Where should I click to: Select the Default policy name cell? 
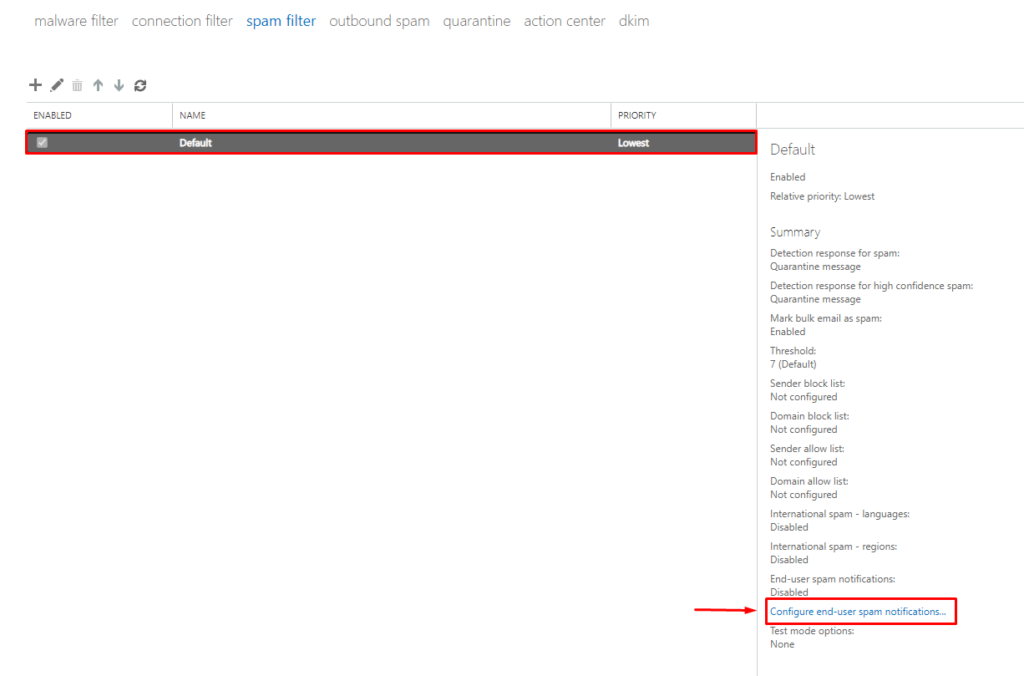point(195,143)
